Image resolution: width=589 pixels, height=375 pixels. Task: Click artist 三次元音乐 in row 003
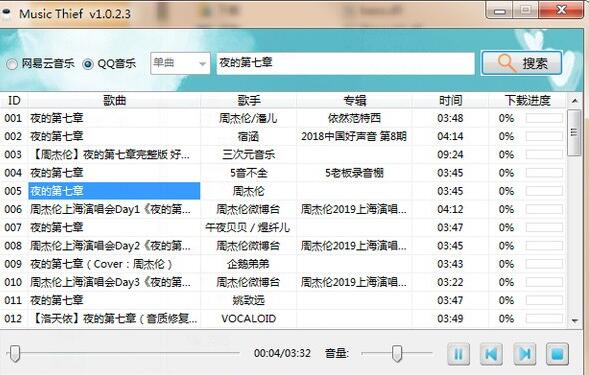tap(248, 154)
